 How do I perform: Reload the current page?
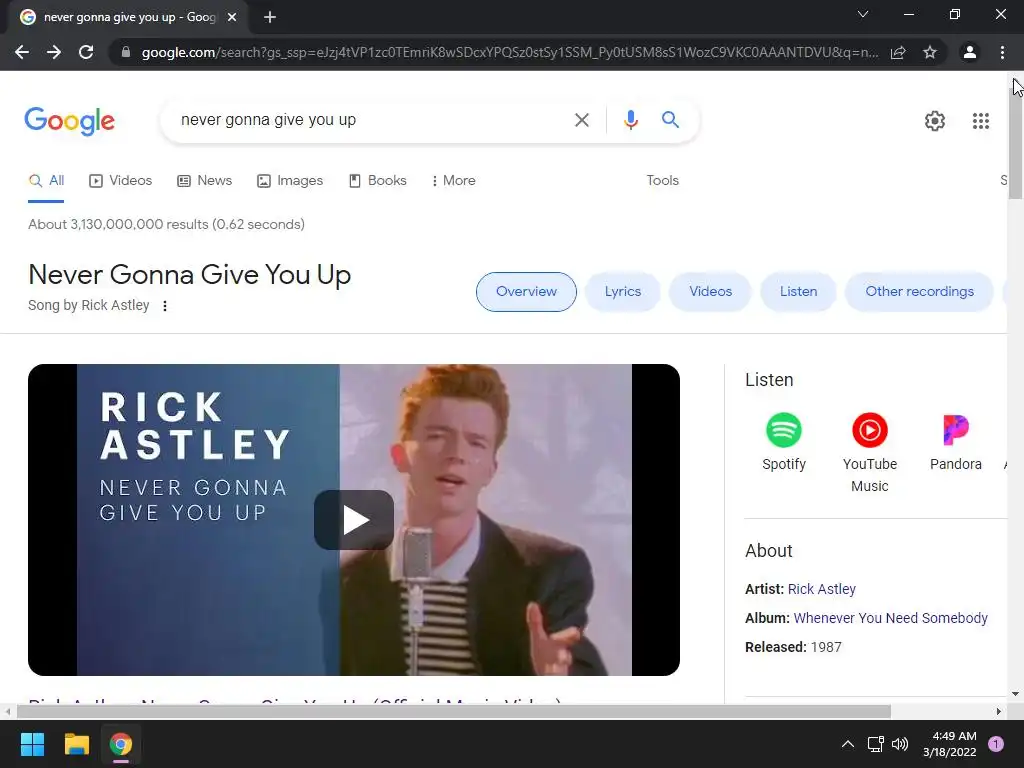(x=86, y=52)
